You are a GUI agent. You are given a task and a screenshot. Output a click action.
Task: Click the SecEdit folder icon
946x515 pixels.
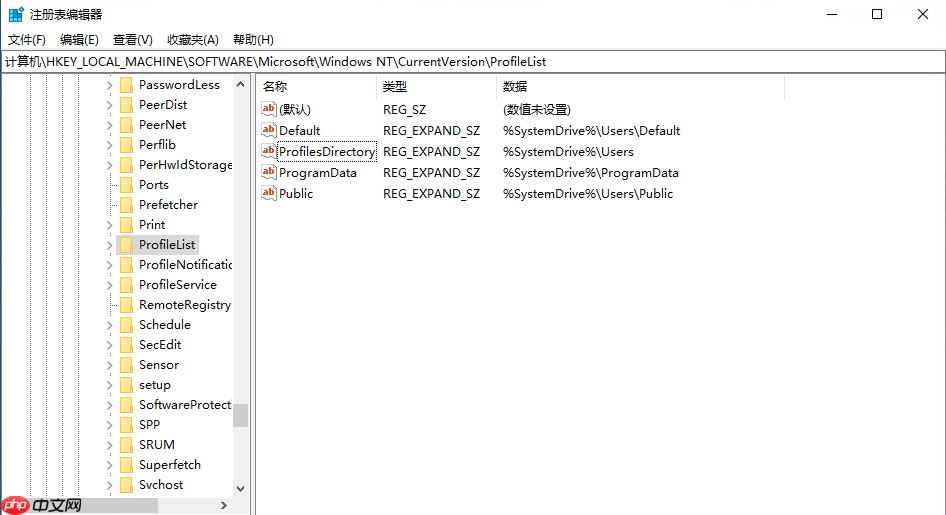(126, 345)
